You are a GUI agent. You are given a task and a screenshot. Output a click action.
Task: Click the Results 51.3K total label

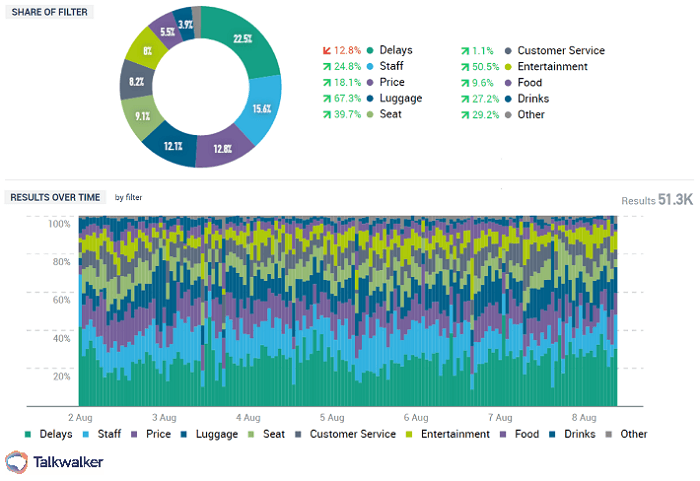[x=657, y=201]
